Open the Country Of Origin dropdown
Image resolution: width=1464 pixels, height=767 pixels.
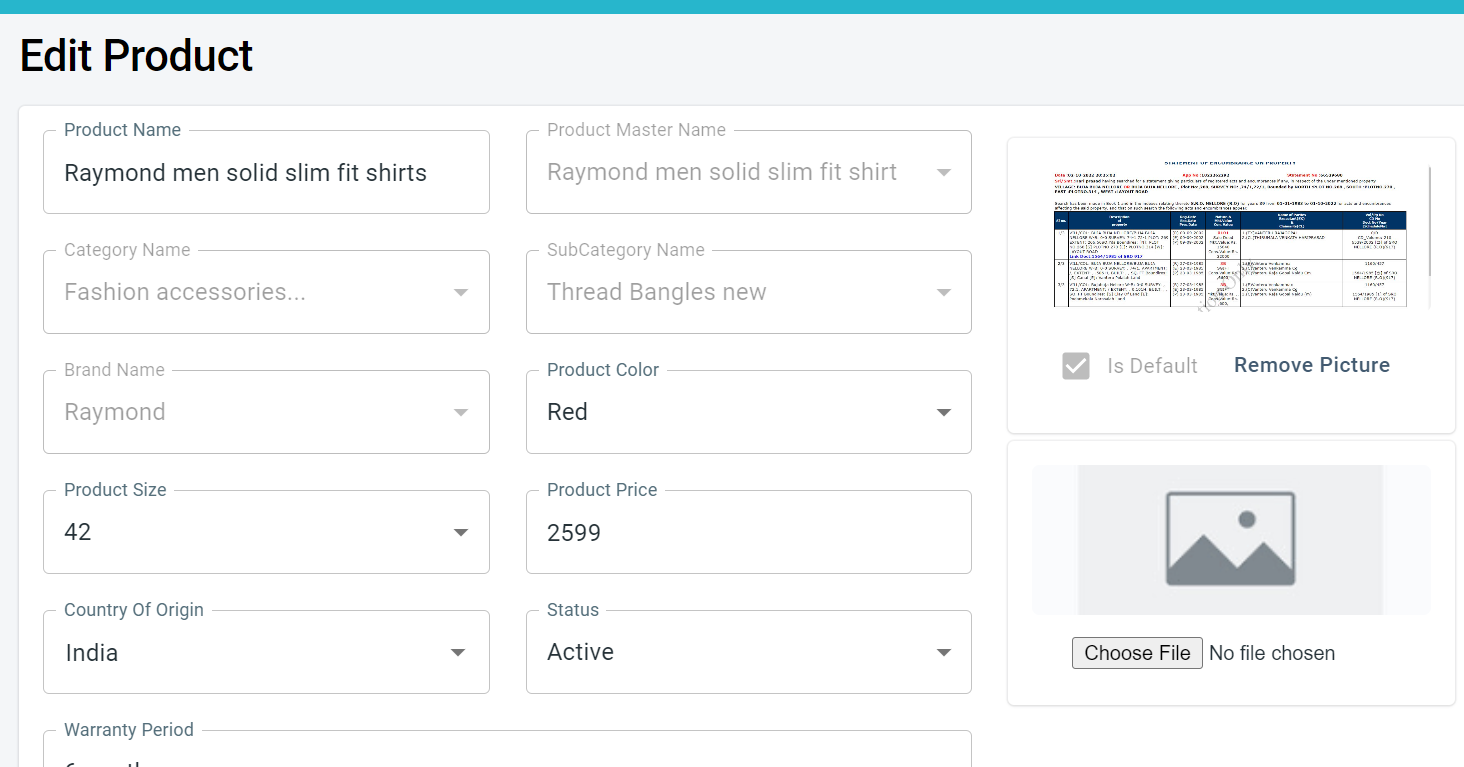(x=266, y=652)
